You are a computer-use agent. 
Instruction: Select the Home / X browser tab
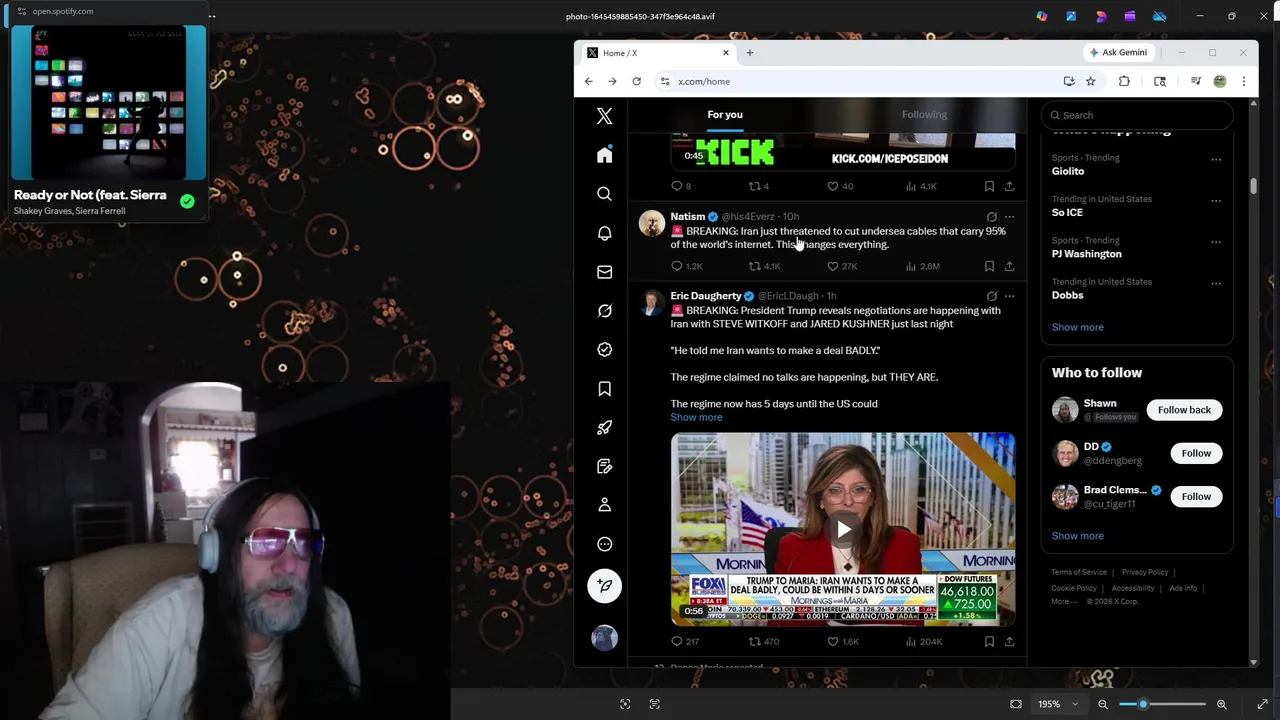[x=659, y=53]
